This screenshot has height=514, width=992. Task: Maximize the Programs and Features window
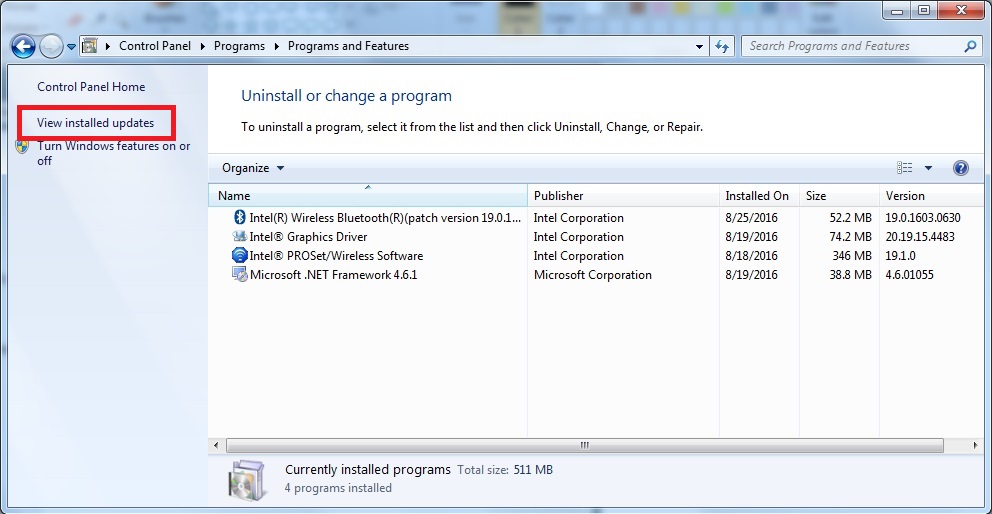[x=924, y=9]
